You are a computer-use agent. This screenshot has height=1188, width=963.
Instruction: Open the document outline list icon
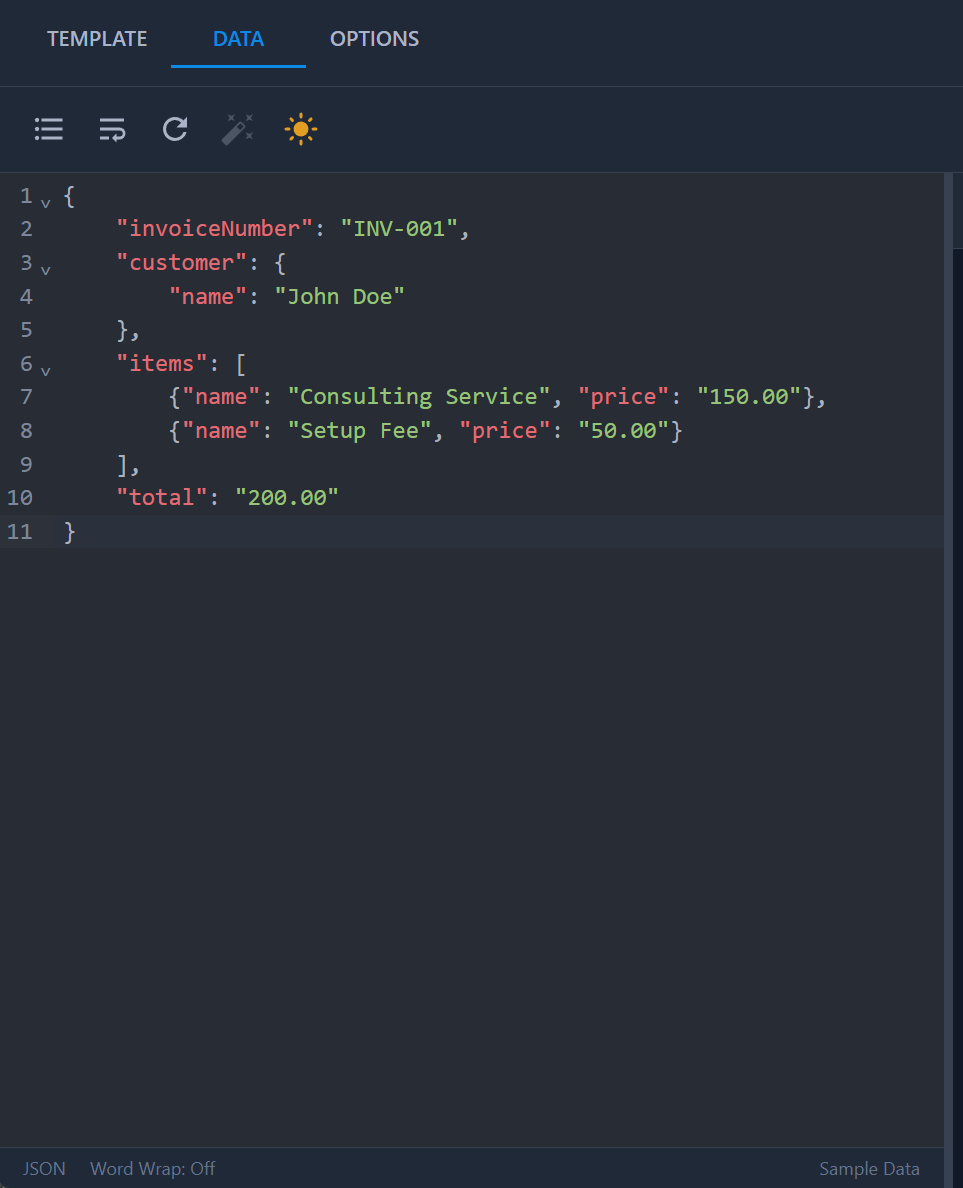(x=48, y=129)
